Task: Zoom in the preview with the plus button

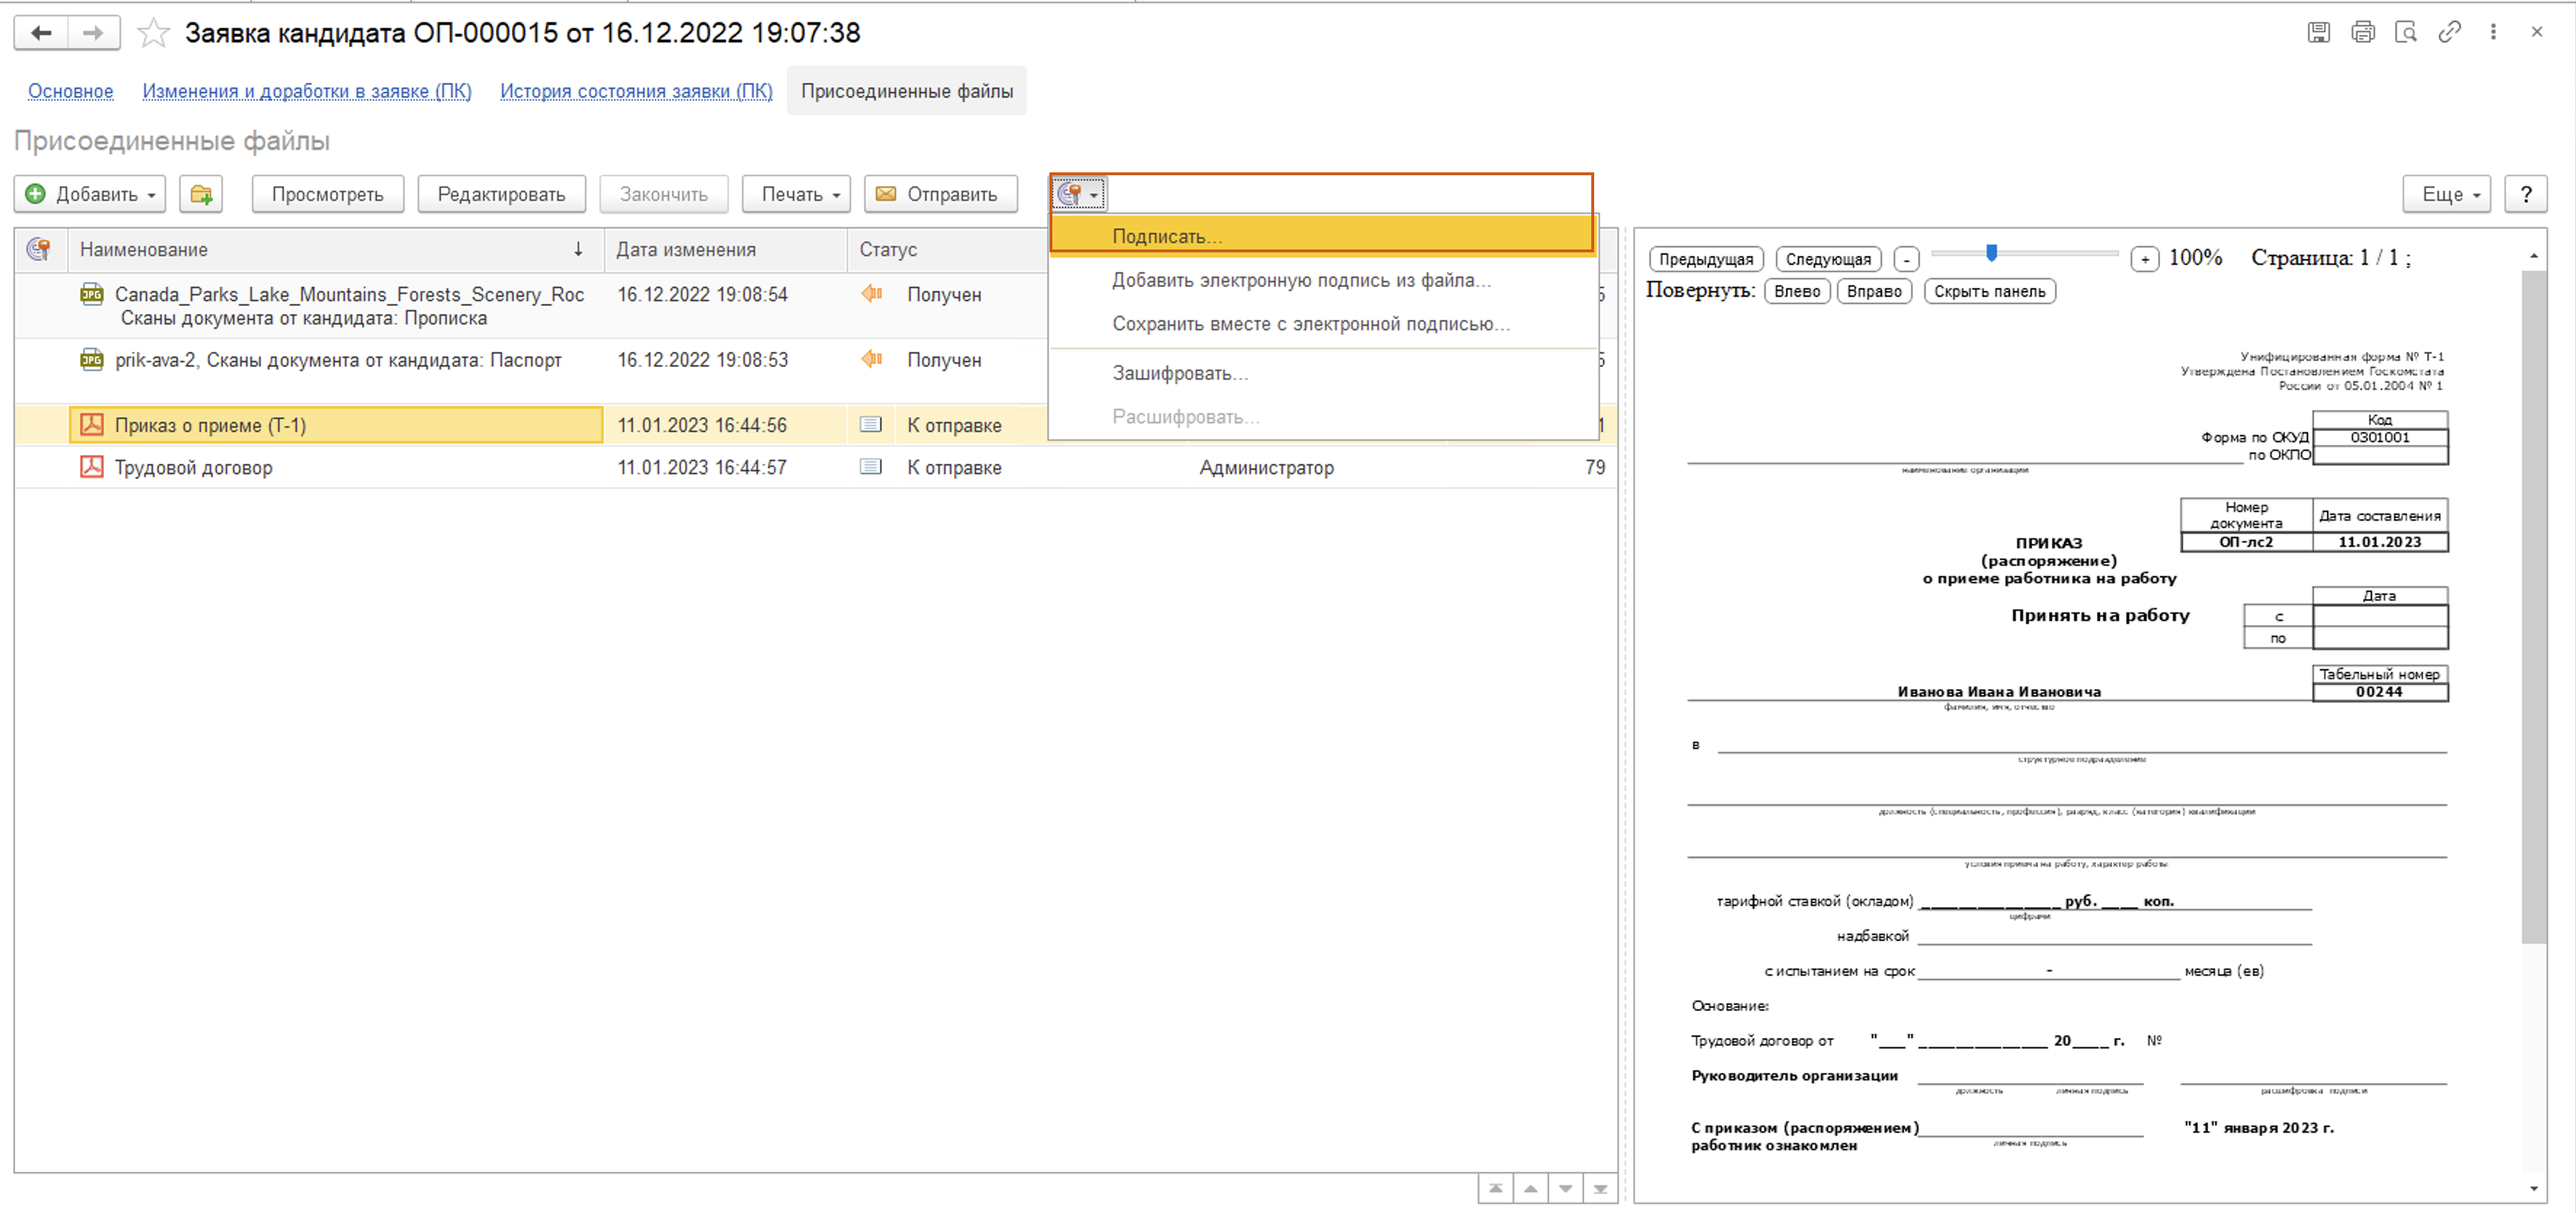Action: pyautogui.click(x=2145, y=260)
